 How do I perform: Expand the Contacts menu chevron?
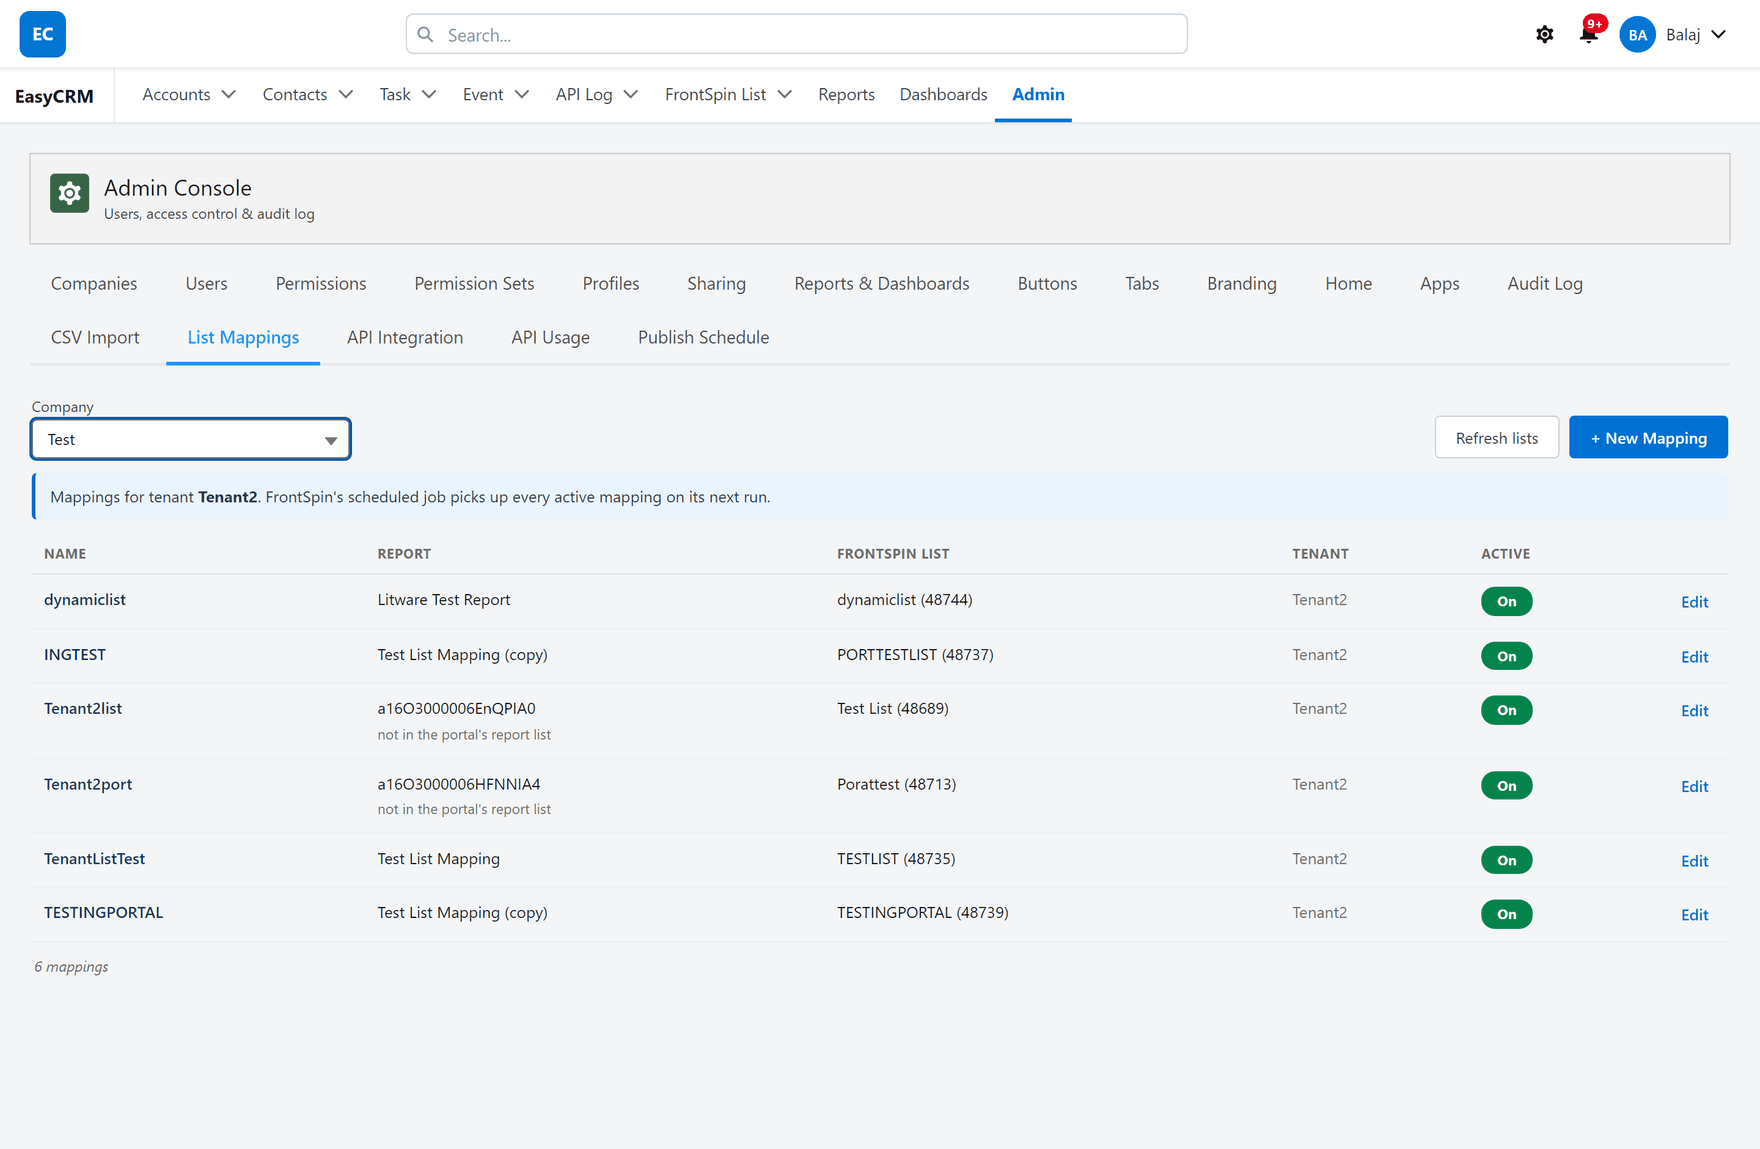[346, 94]
